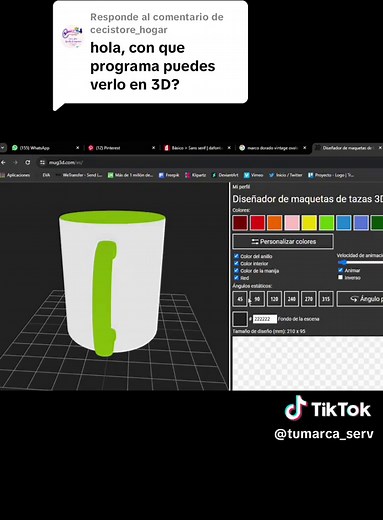Close the 'Básico > Sans serif' tab

pos(229,148)
